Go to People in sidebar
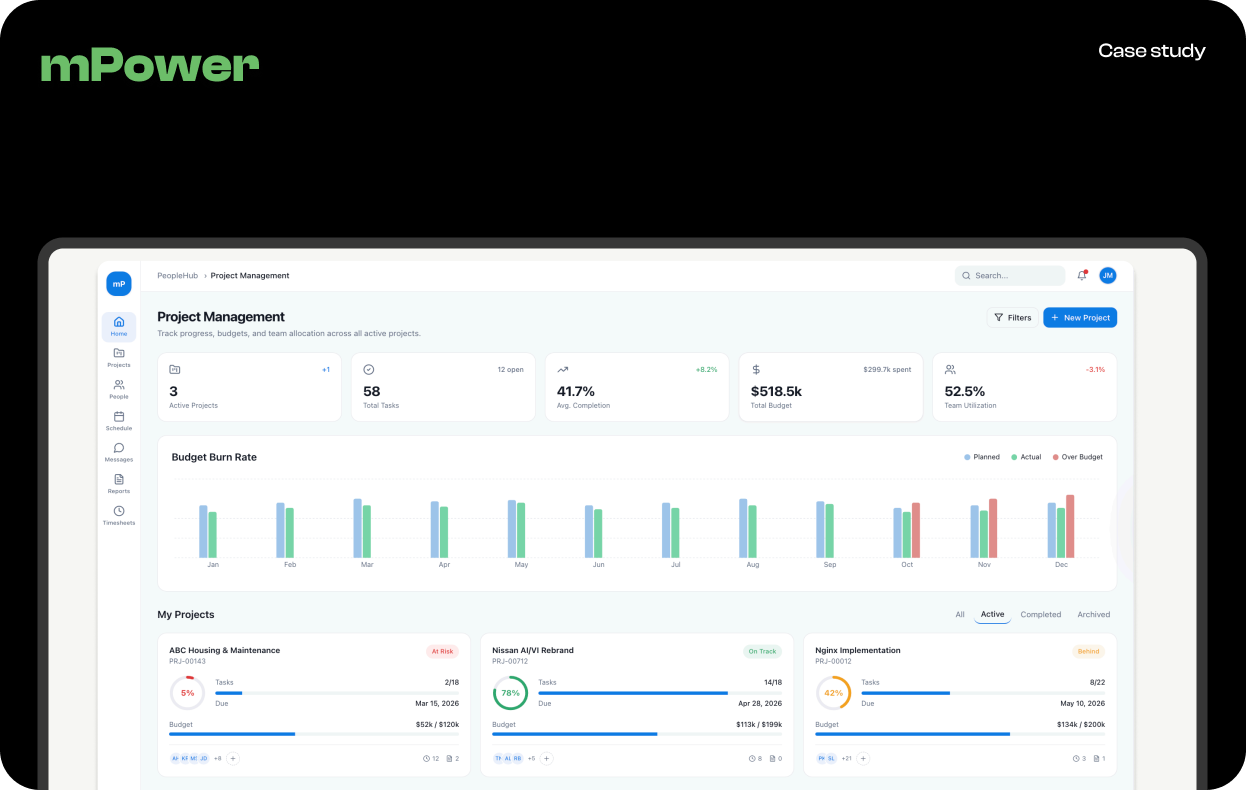Screen dimensions: 1246x790 [x=119, y=389]
